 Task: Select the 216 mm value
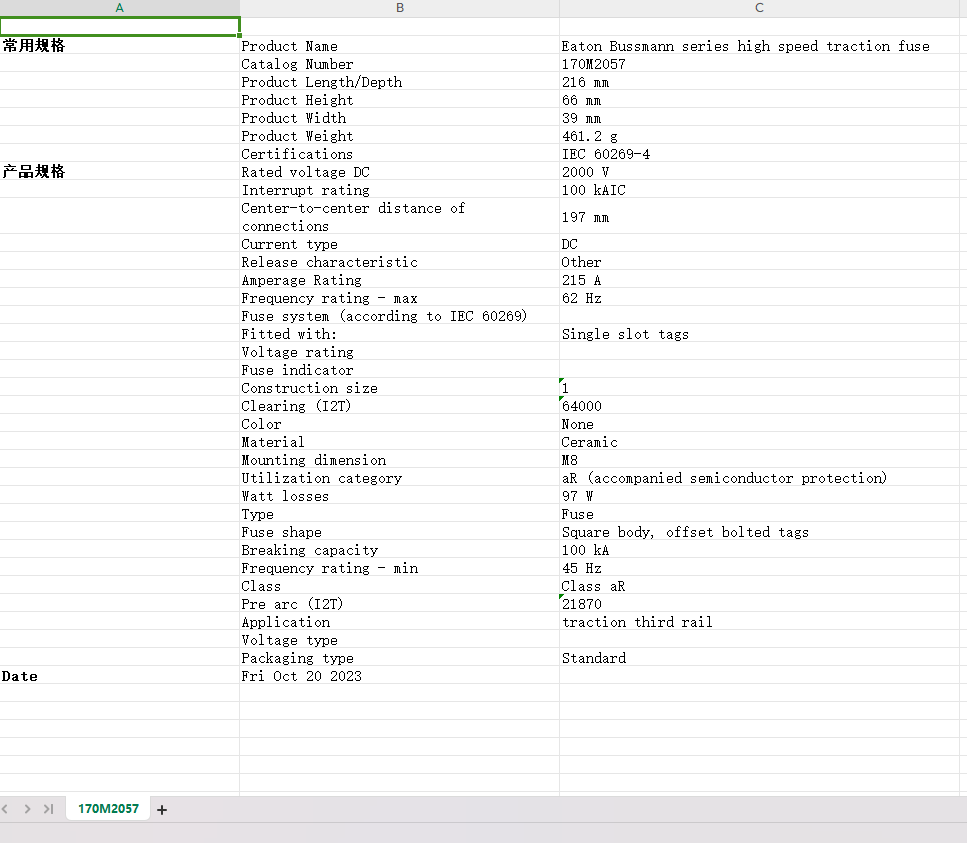(759, 82)
